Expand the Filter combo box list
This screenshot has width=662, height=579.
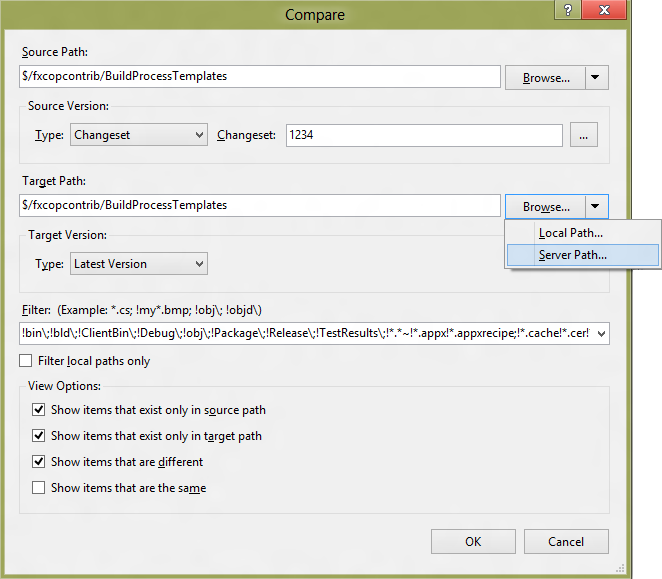(x=601, y=334)
